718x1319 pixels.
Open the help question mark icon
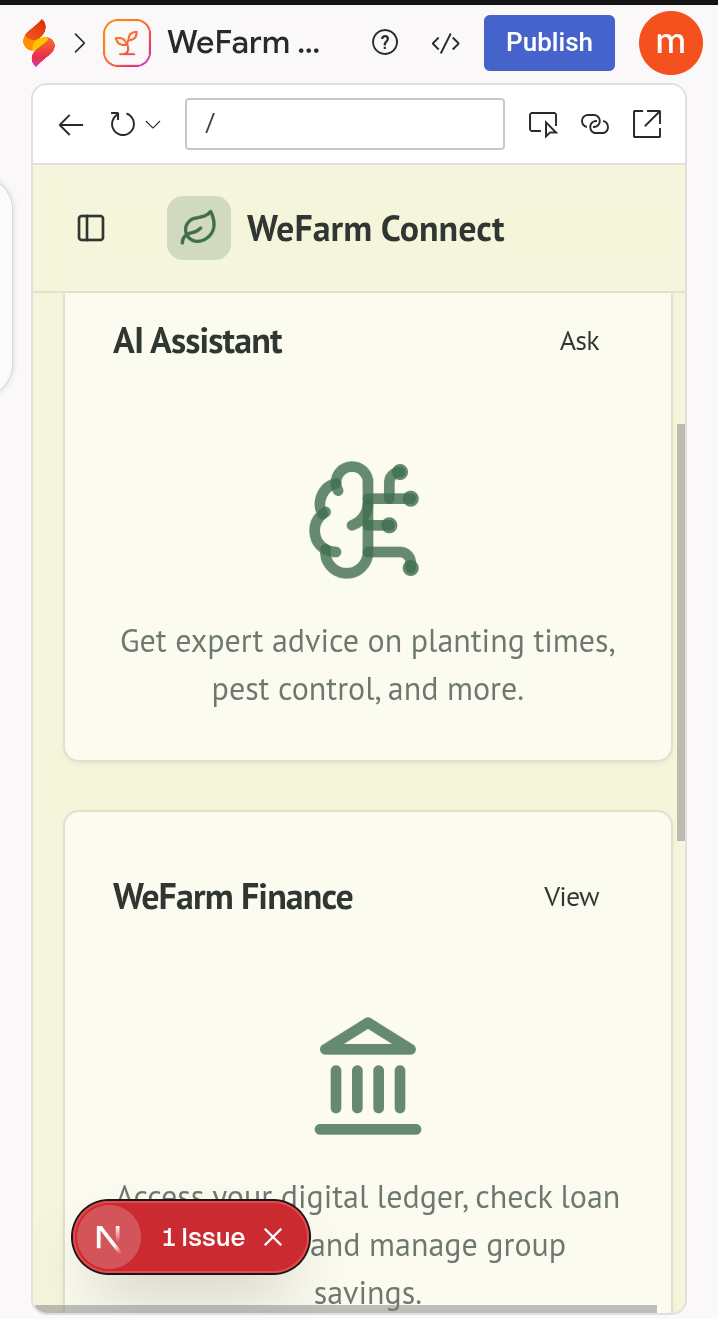click(385, 43)
